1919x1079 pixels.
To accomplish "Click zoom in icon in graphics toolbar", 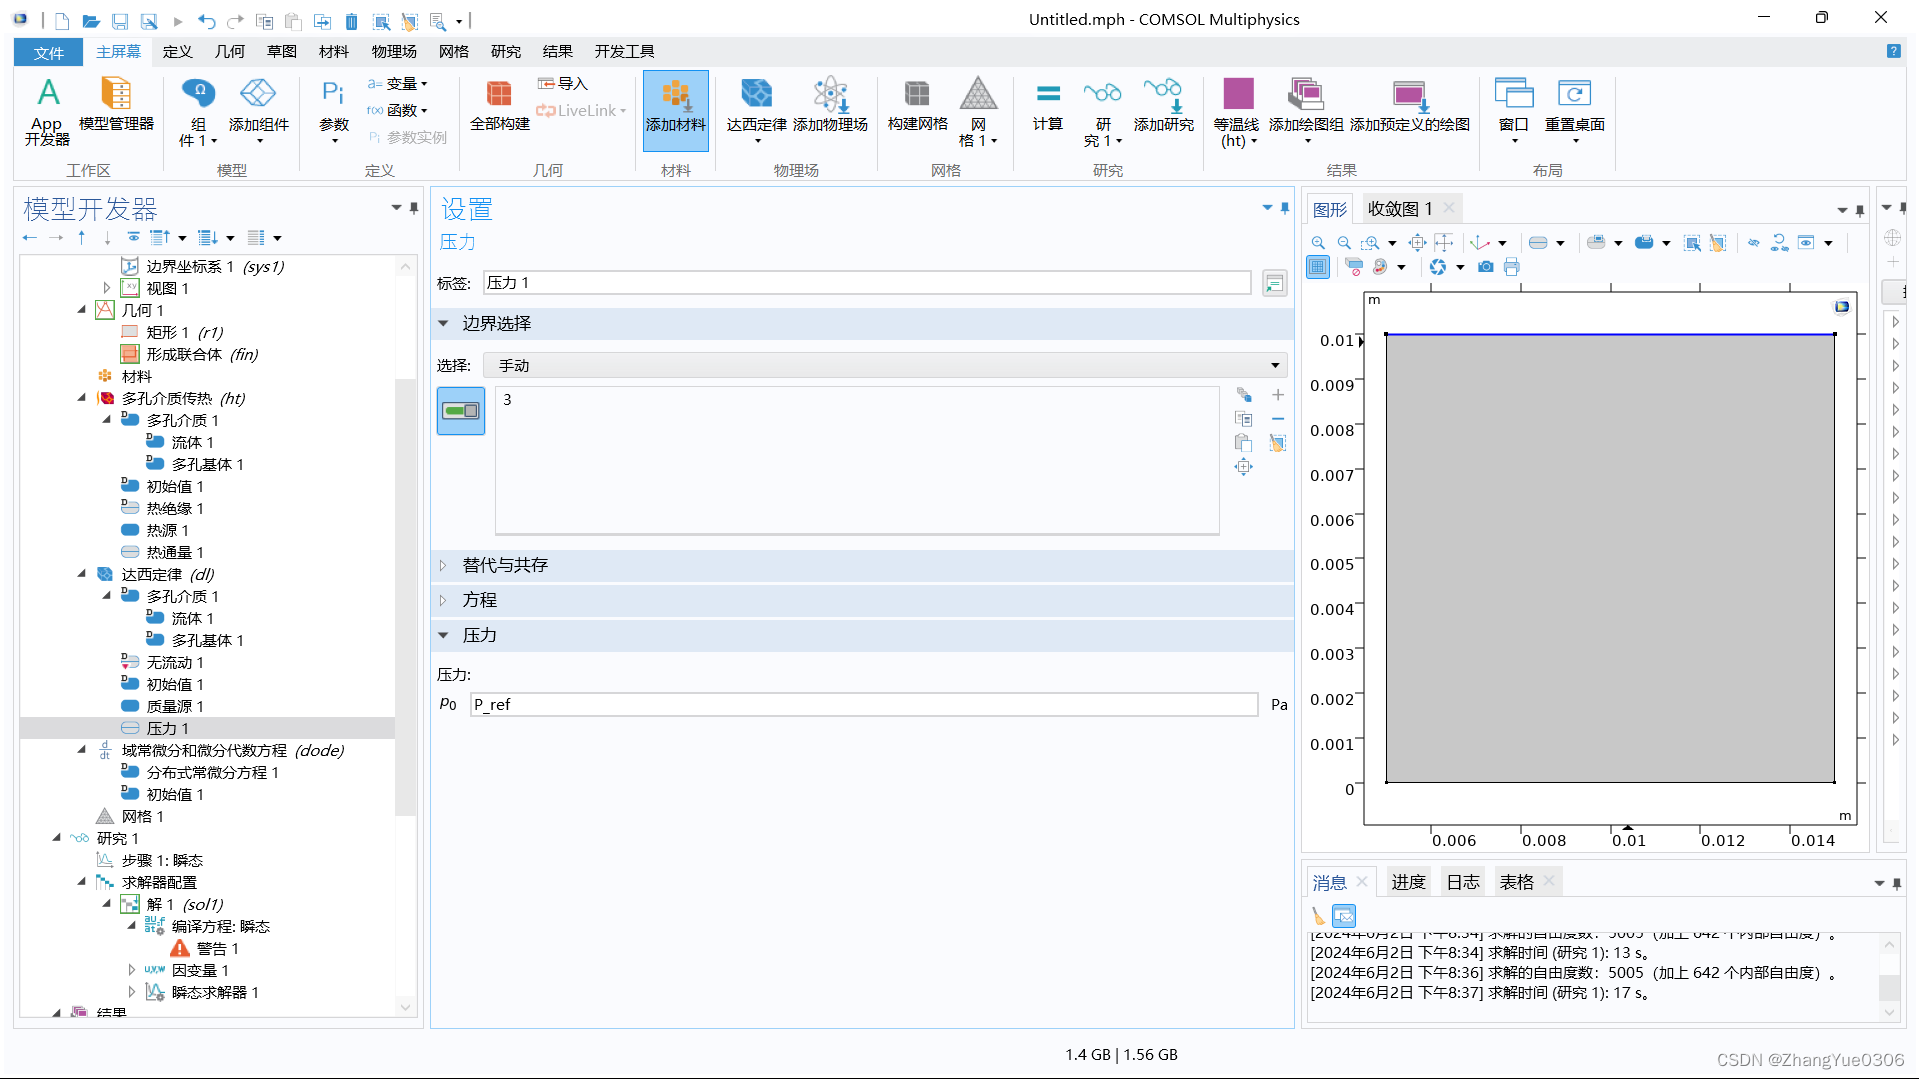I will (1318, 242).
